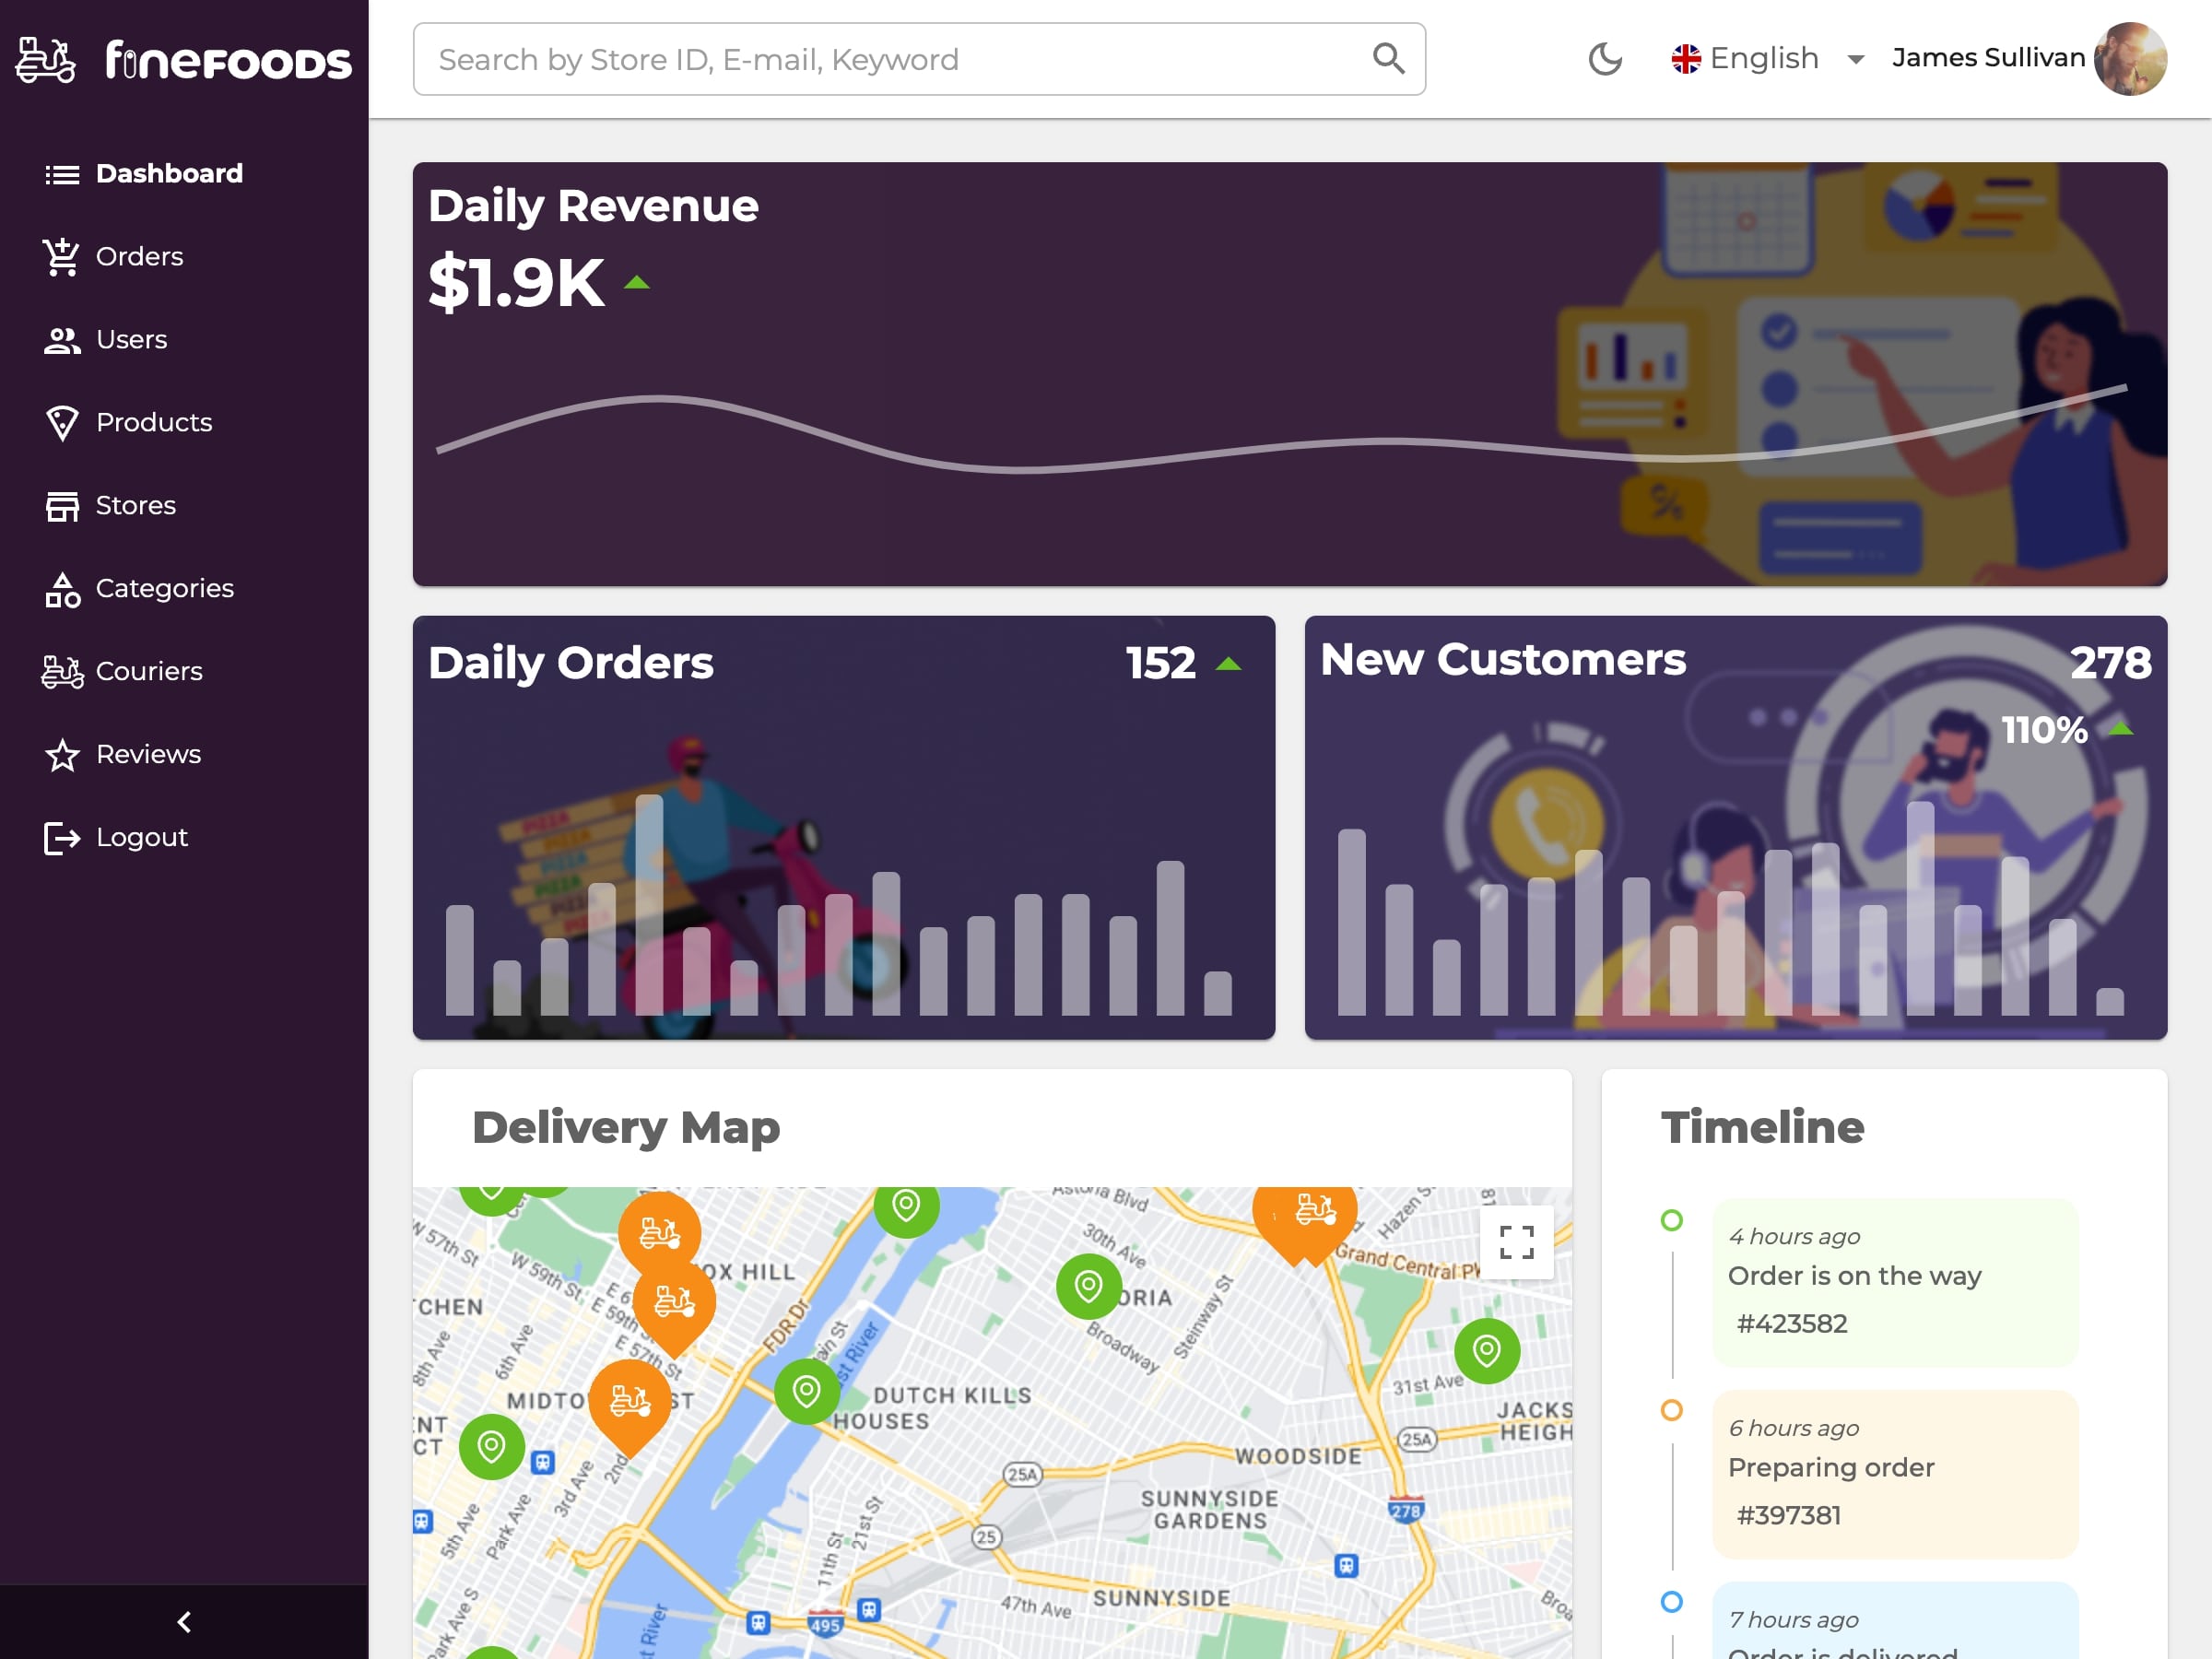Click the Reviews star icon
Image resolution: width=2212 pixels, height=1659 pixels.
coord(62,755)
